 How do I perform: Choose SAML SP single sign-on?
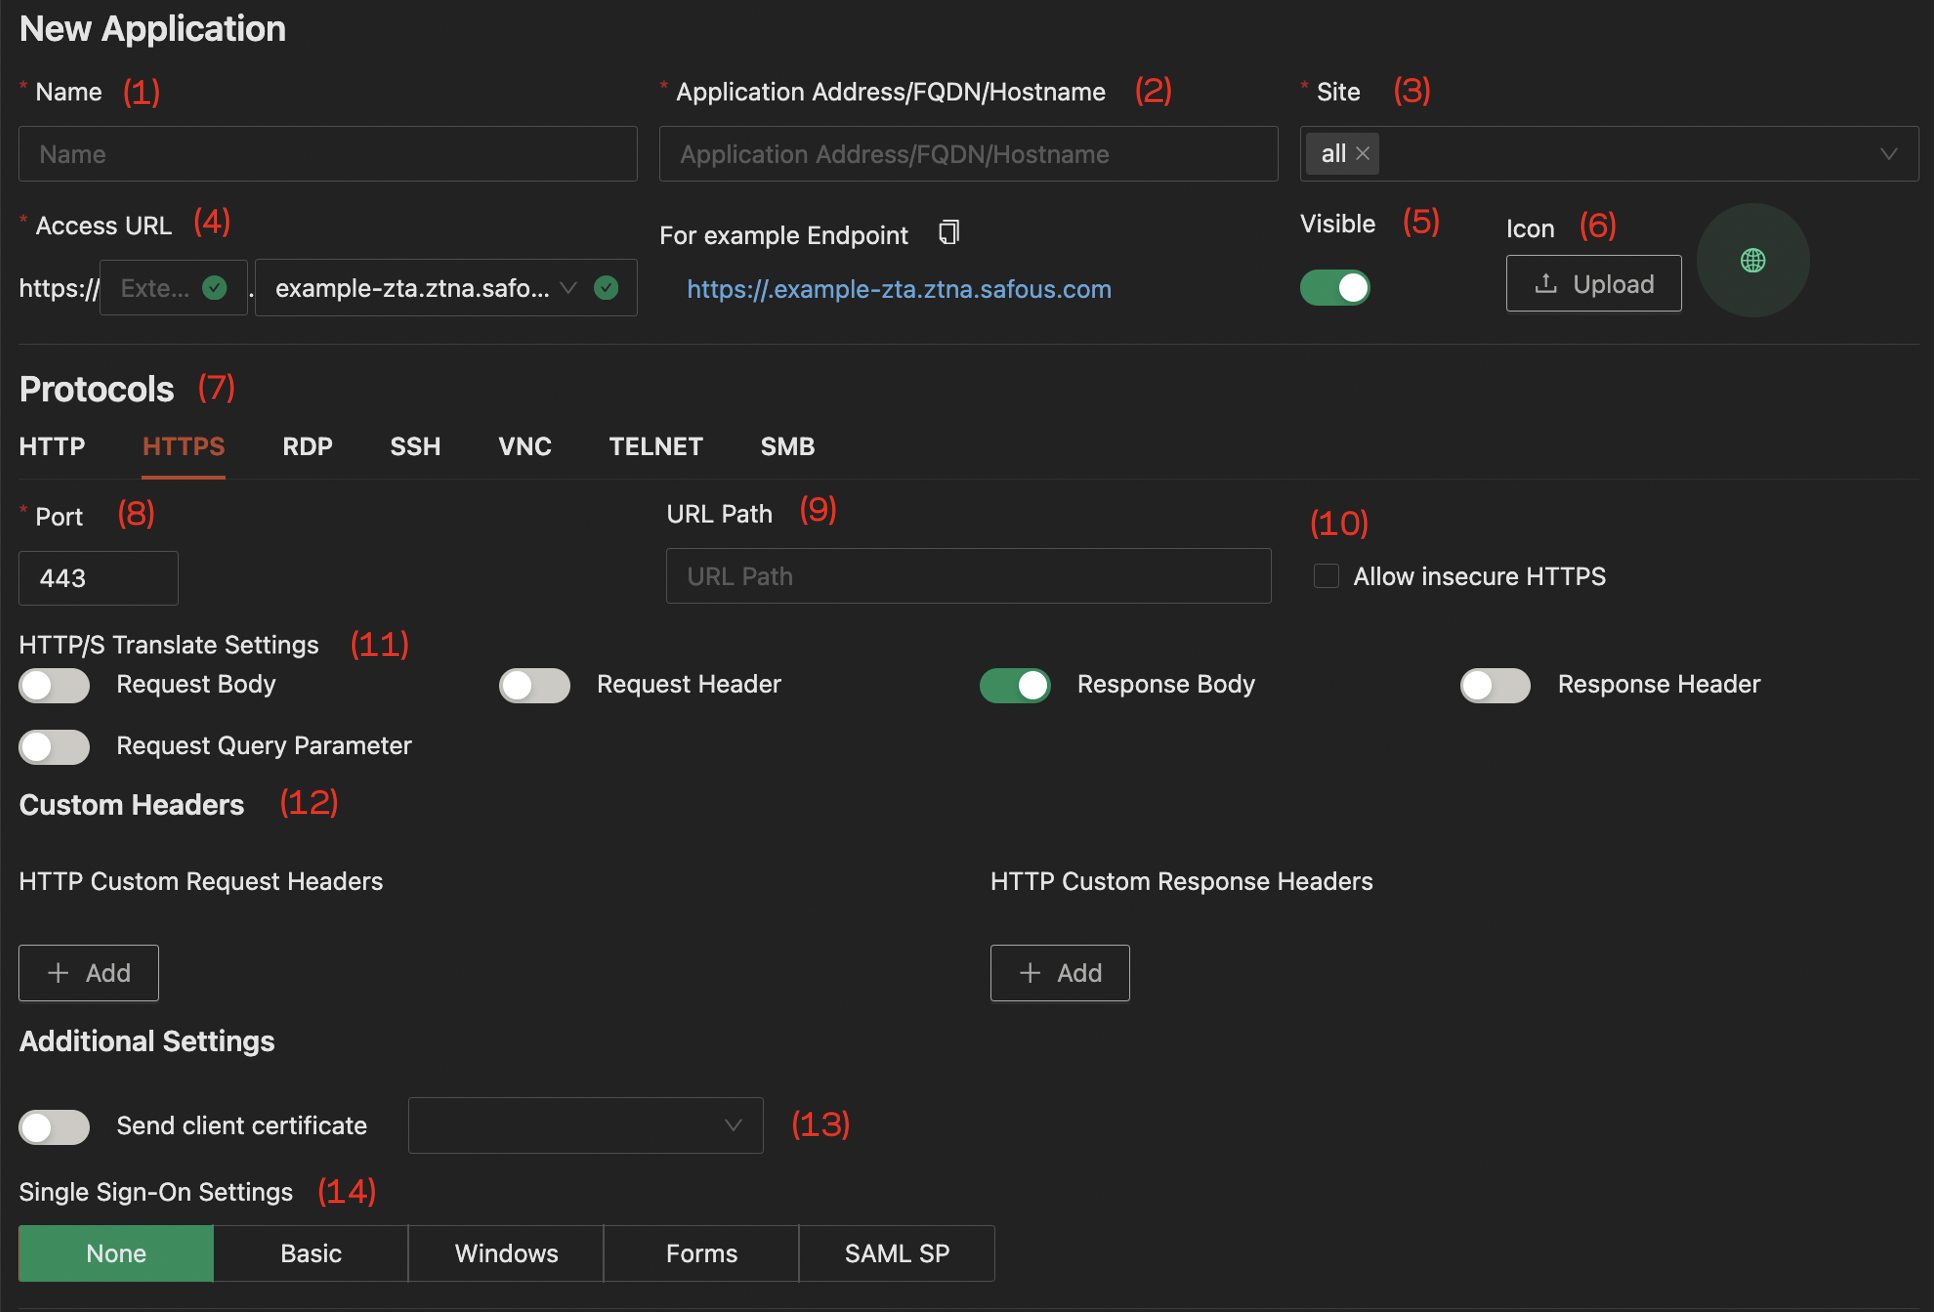click(x=897, y=1253)
